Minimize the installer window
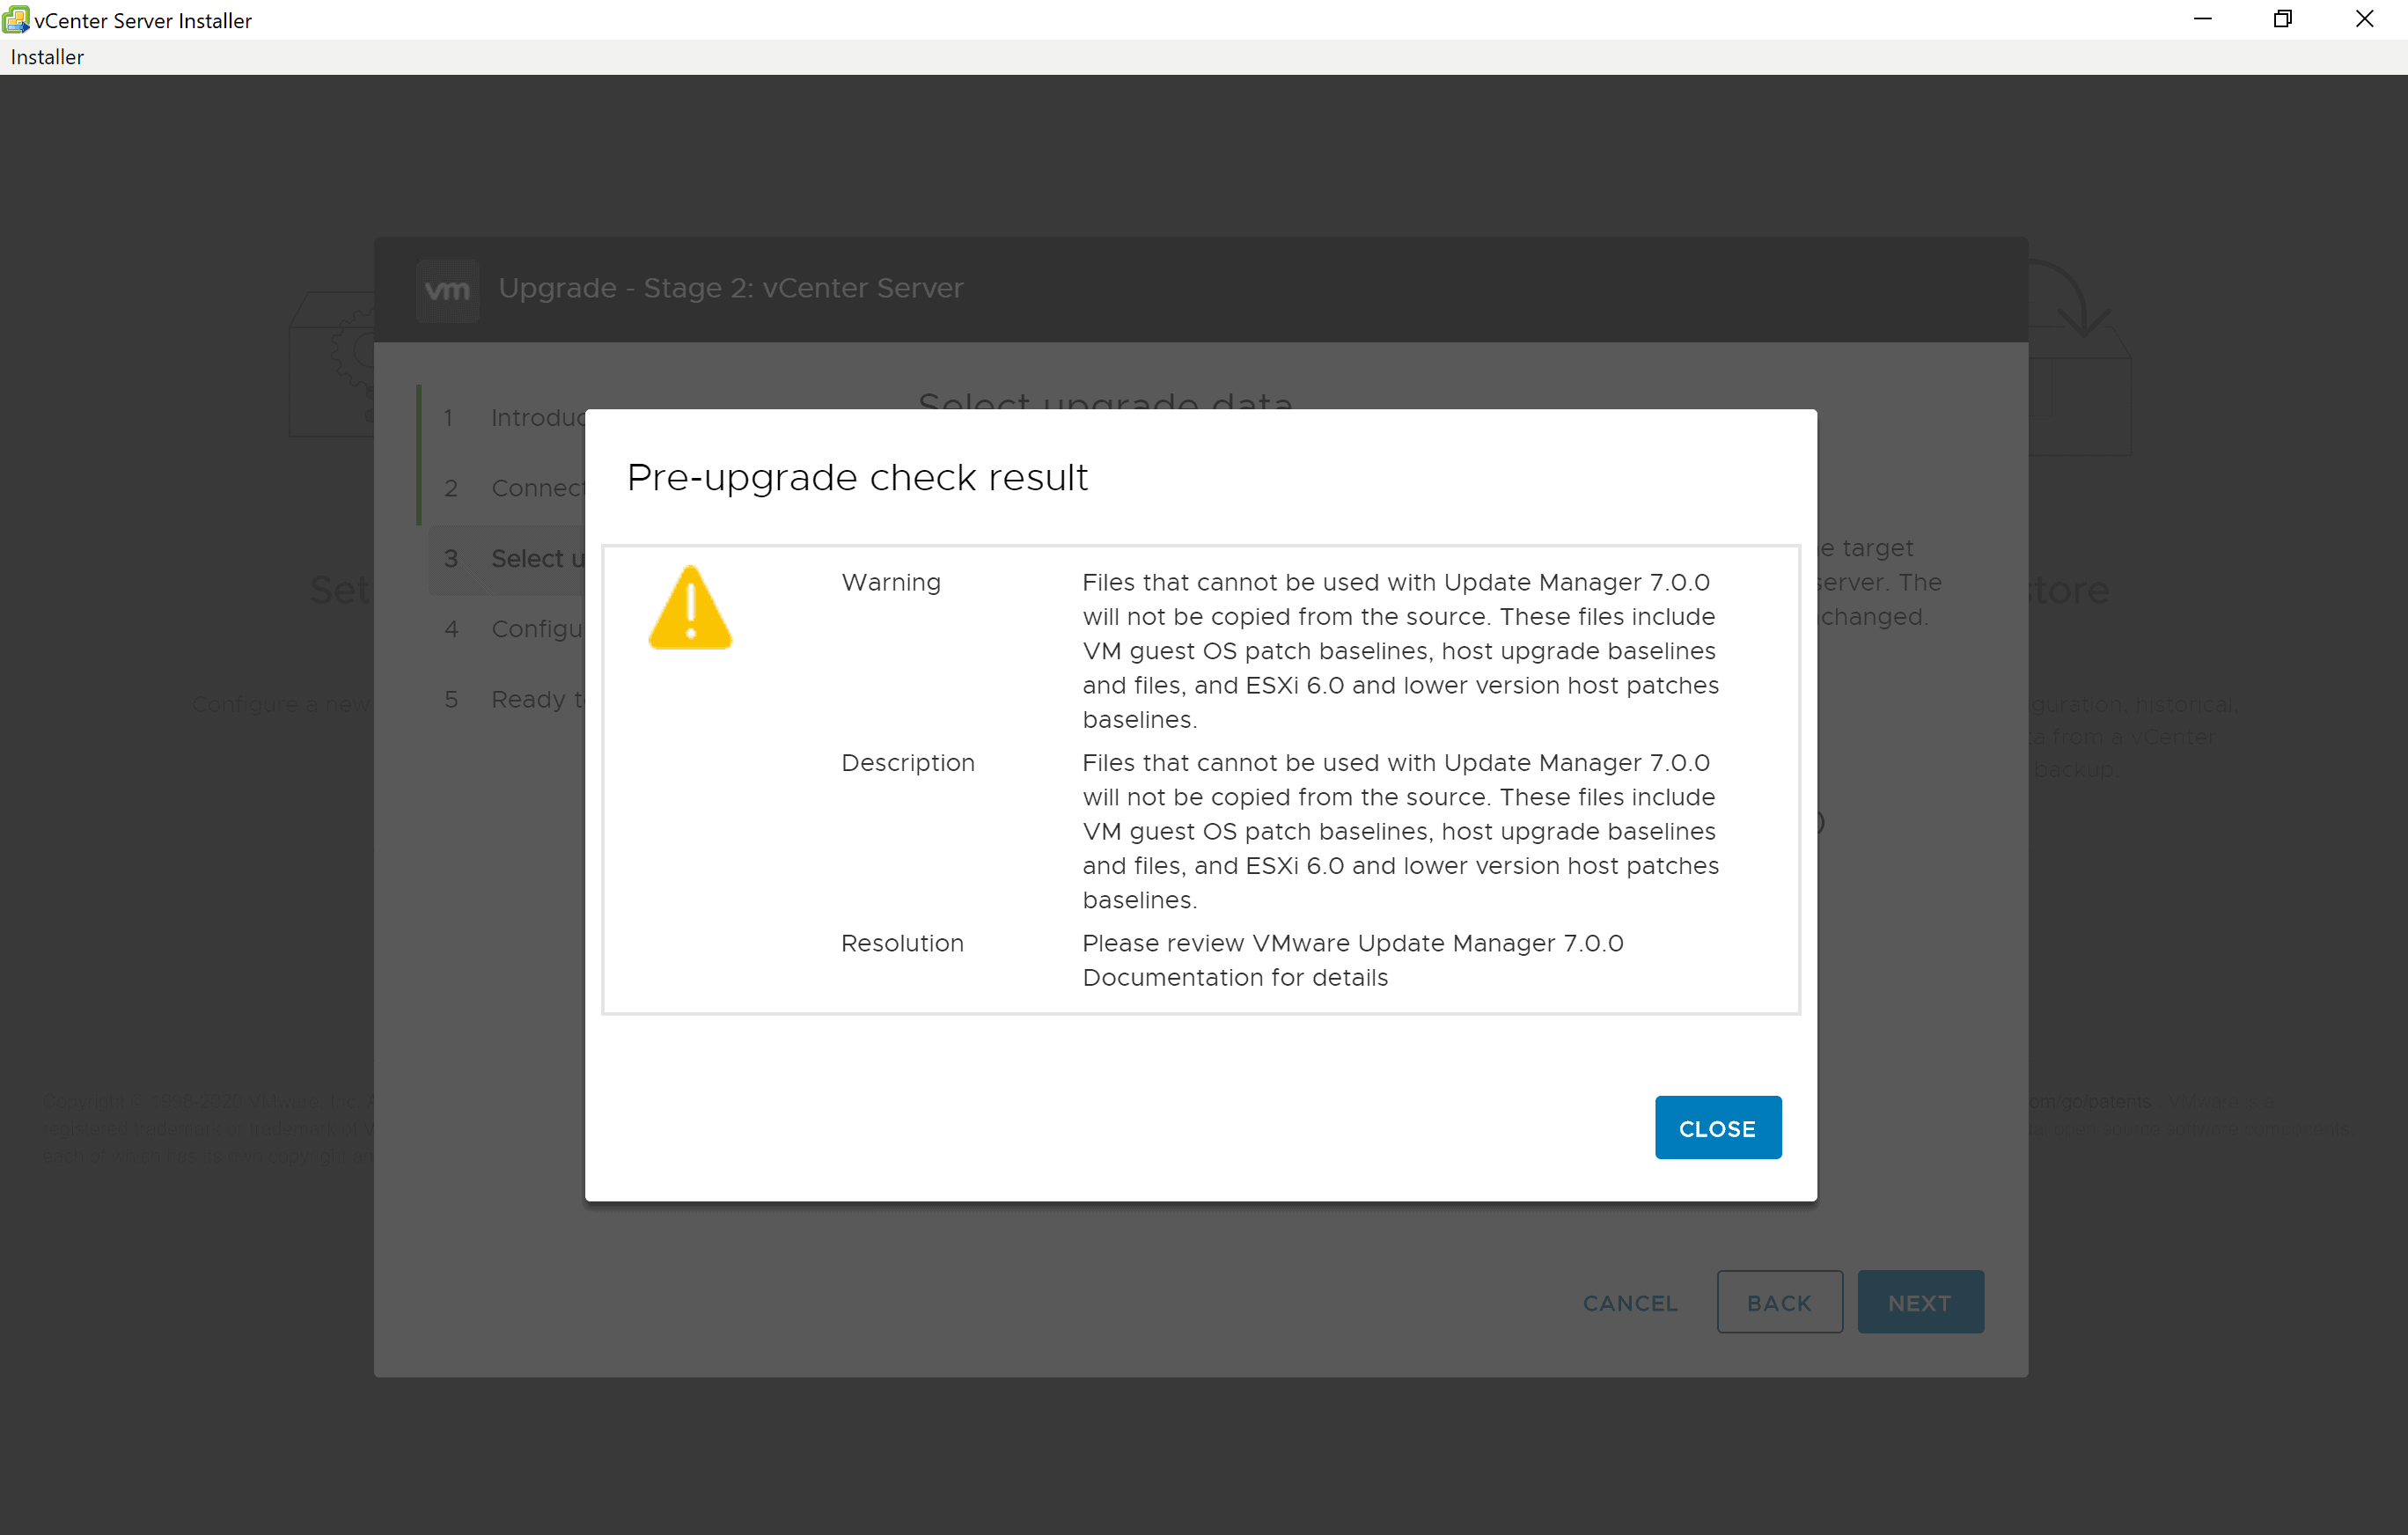 (x=2202, y=19)
